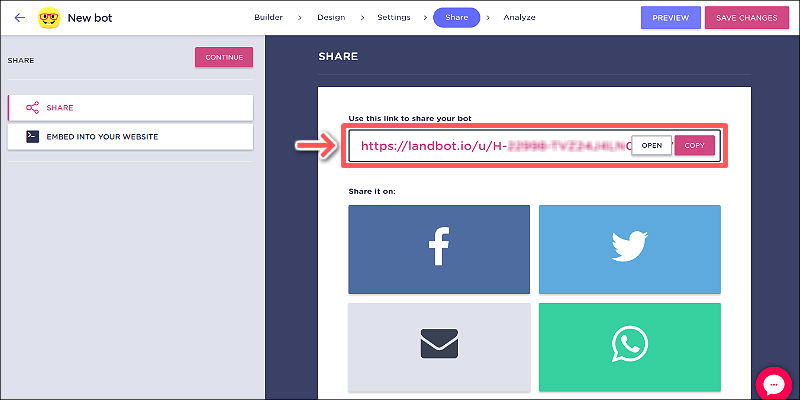Share the bot on WhatsApp
The image size is (800, 400).
pos(630,347)
